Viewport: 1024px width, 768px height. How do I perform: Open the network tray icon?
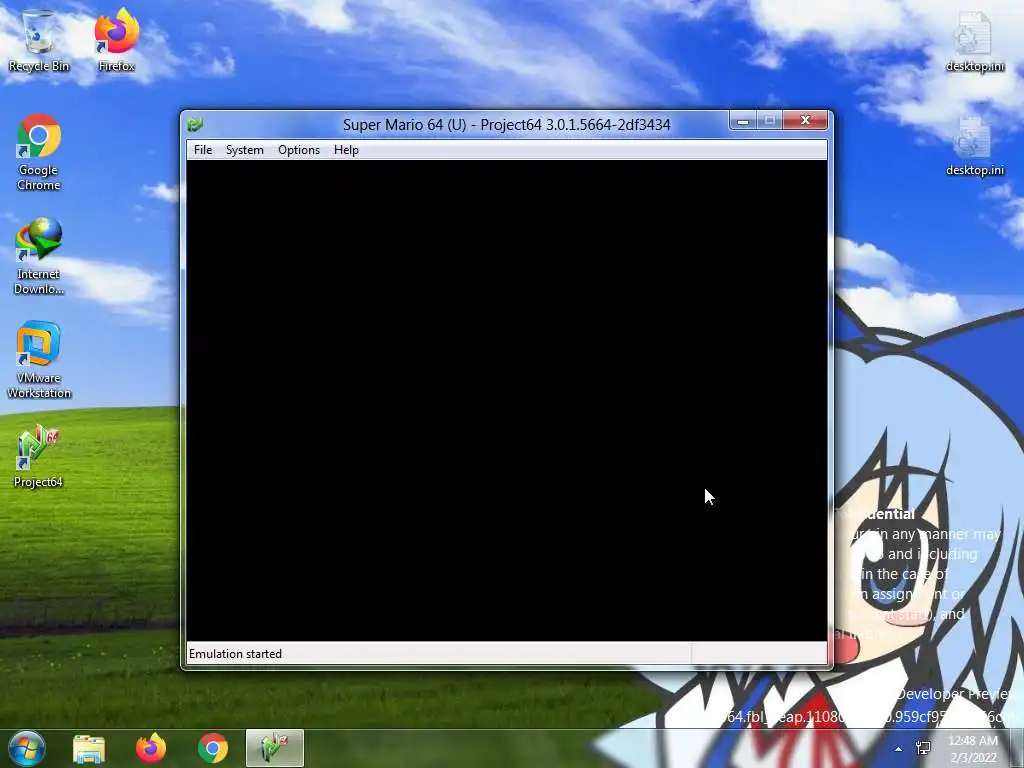[x=923, y=748]
